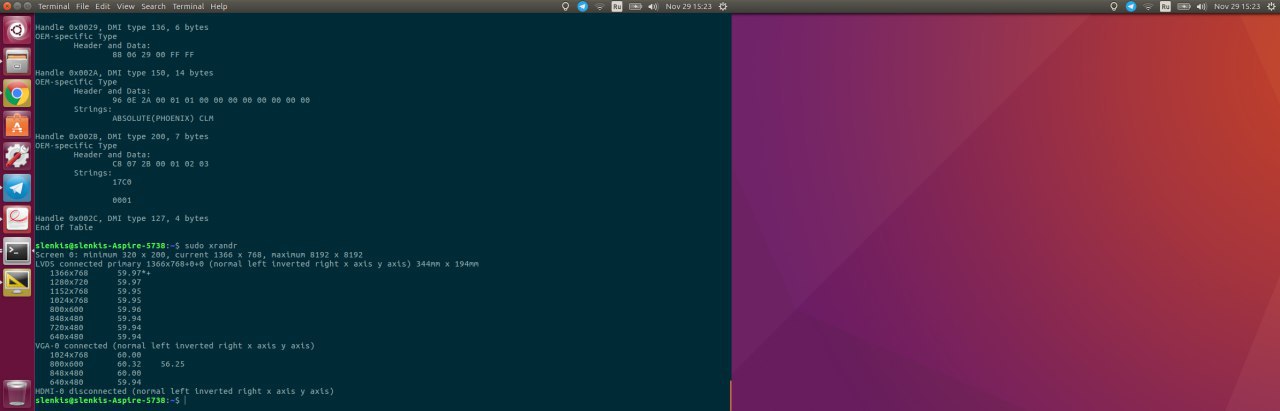Click the '17C0' string value
Screen dimensions: 1280x411
tap(122, 182)
